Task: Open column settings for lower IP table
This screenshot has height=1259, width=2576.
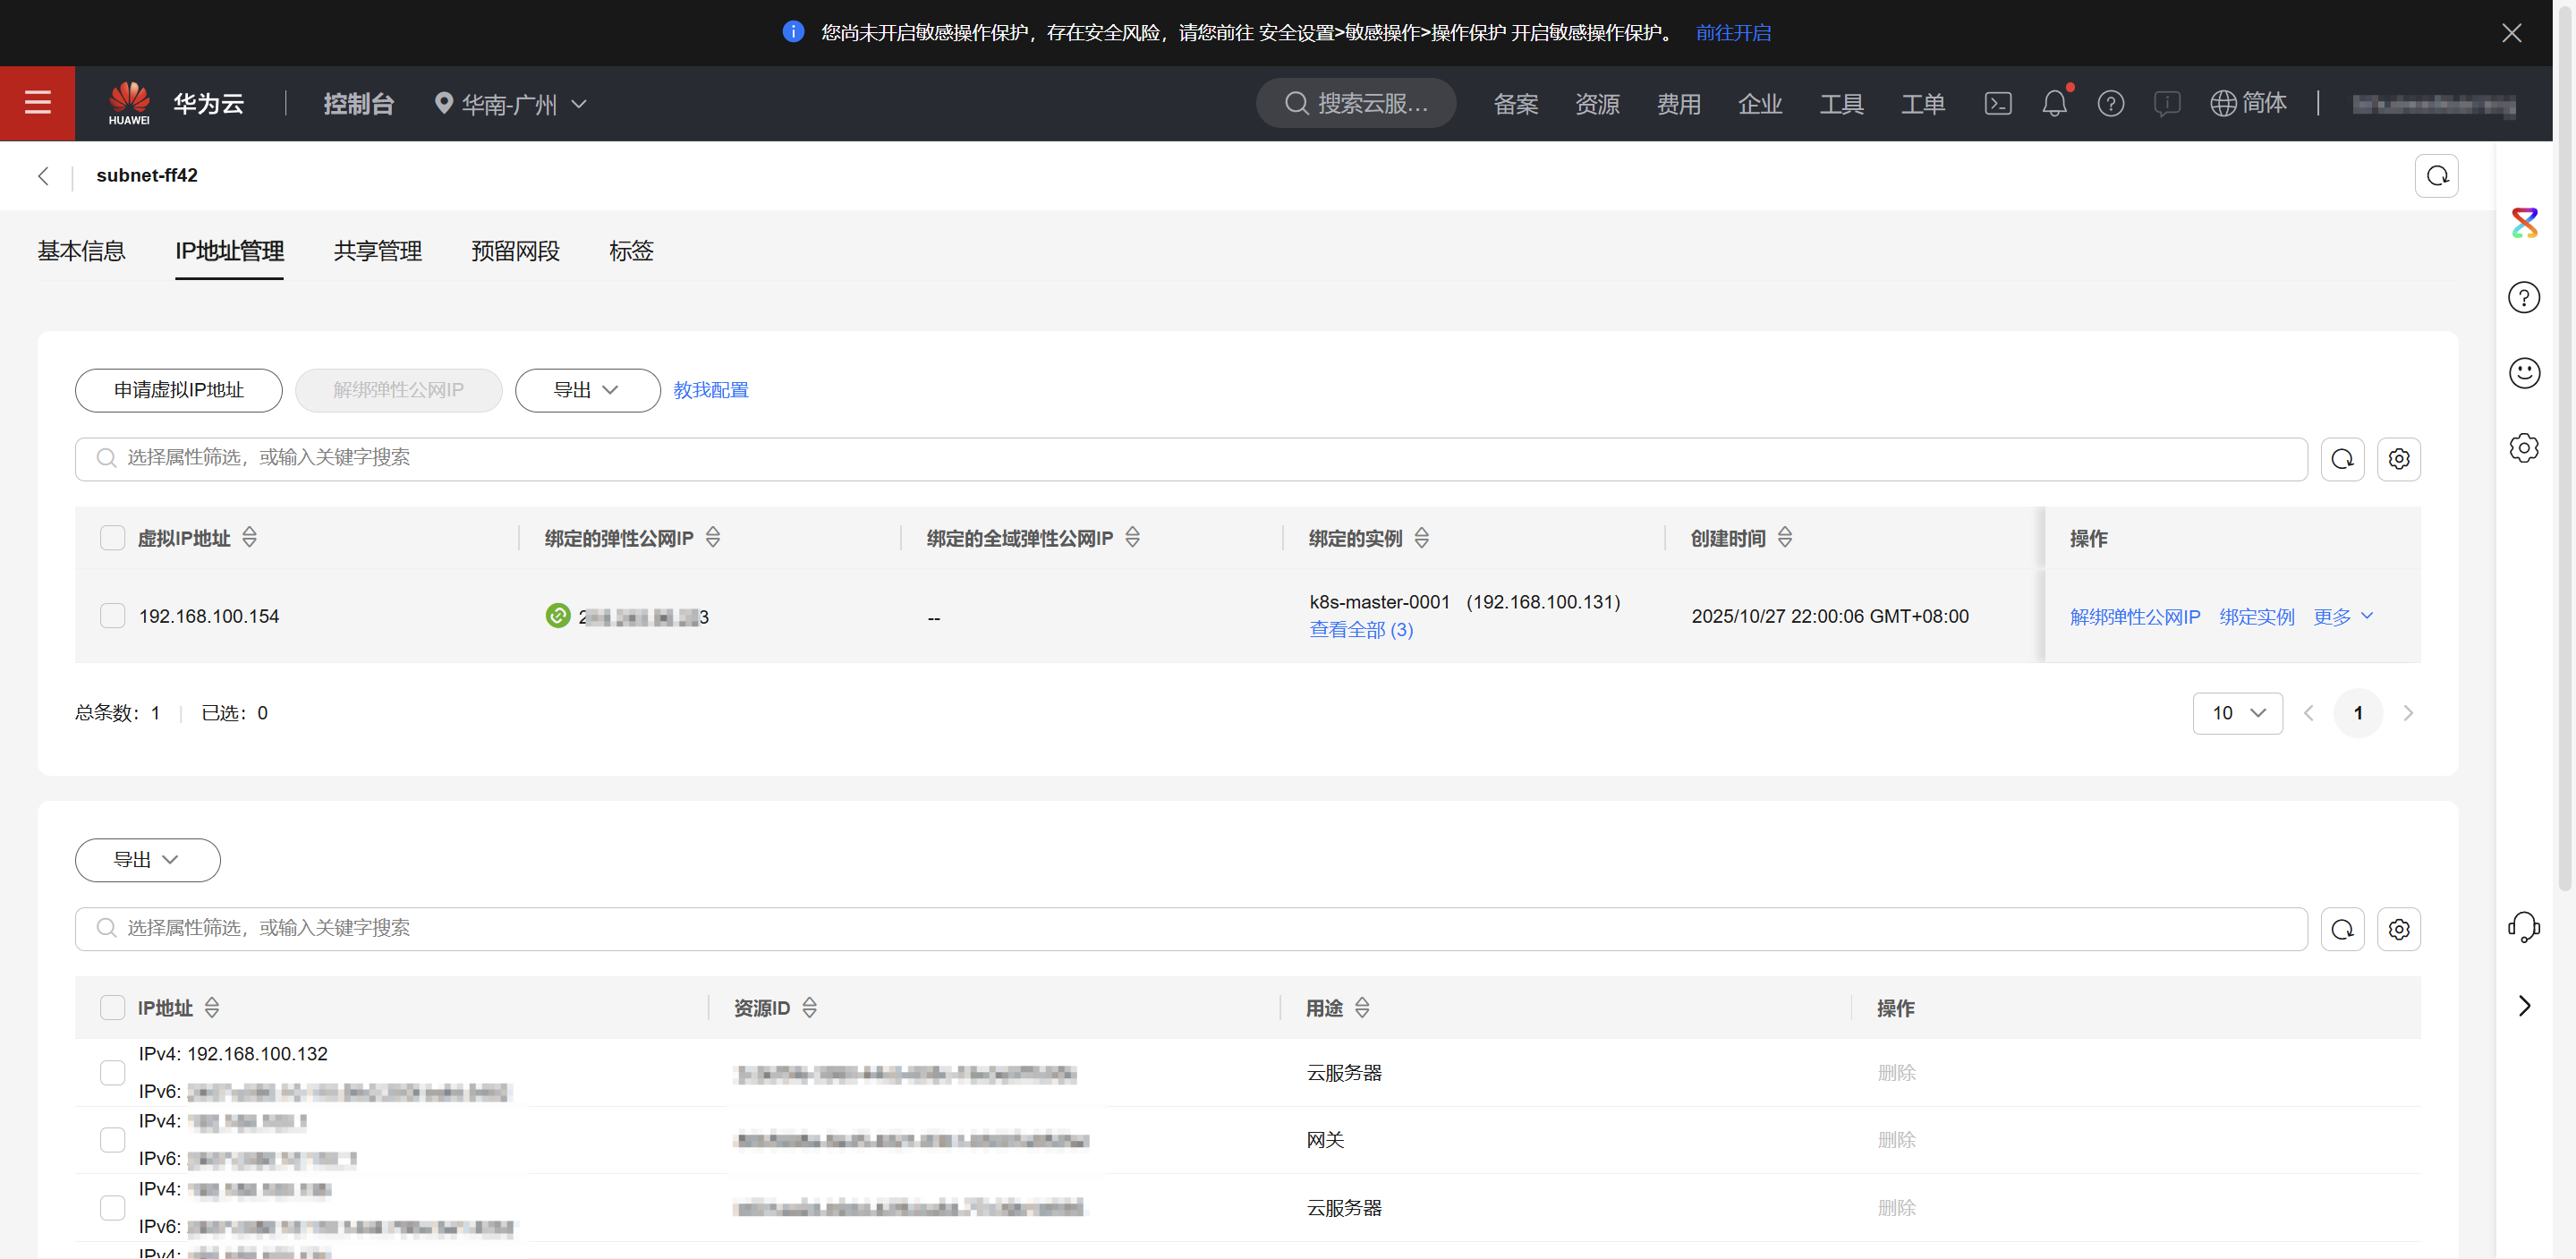Action: coord(2398,929)
